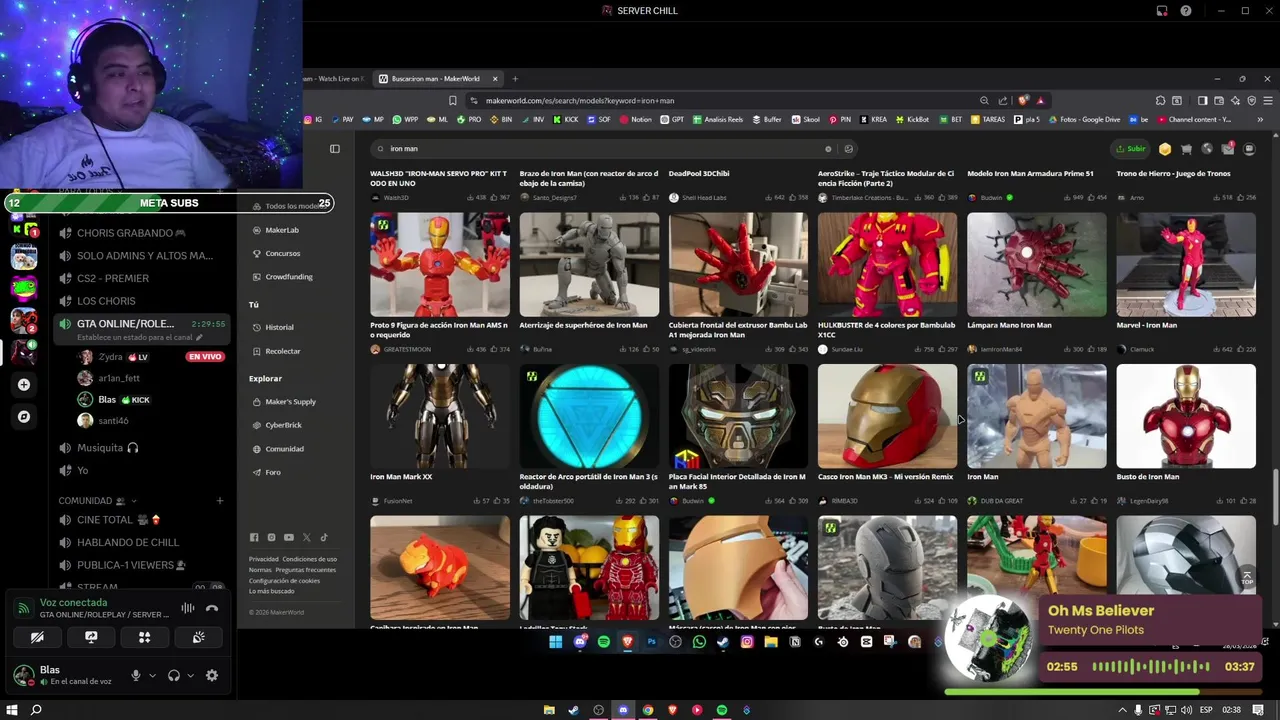Close the MakerWorld browser tab

(494, 79)
